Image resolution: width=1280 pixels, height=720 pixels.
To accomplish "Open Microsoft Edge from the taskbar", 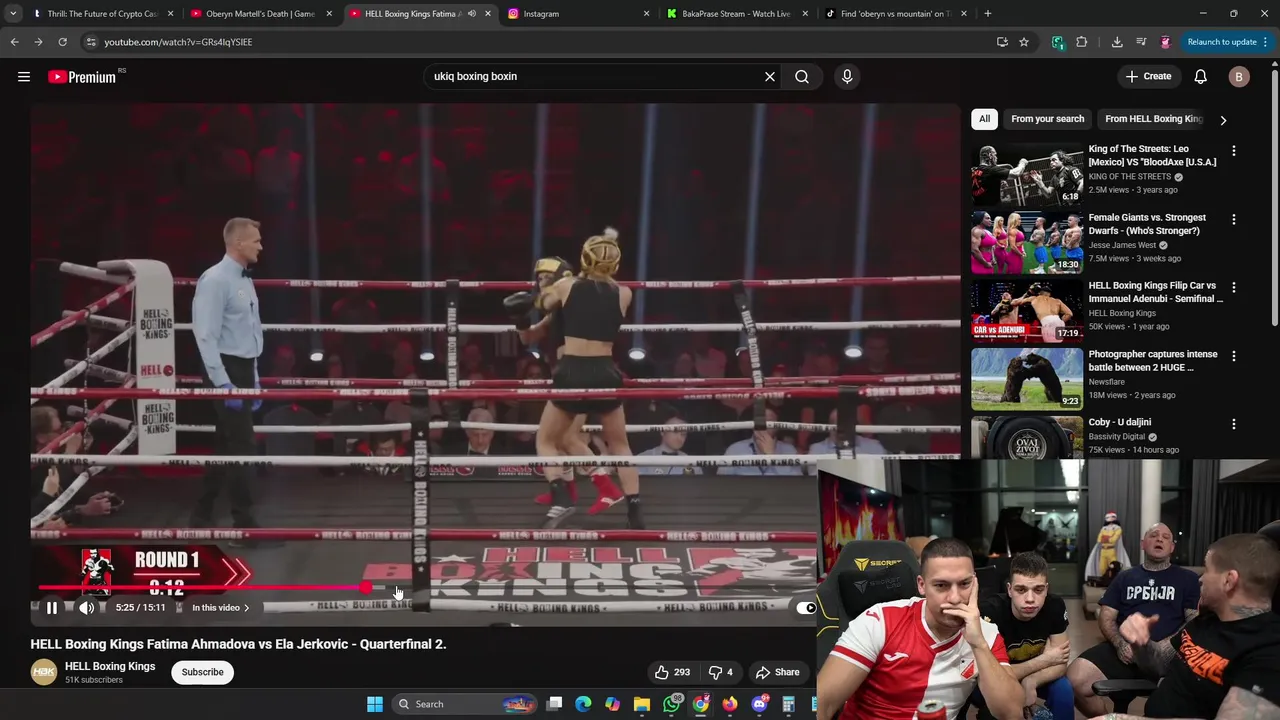I will pyautogui.click(x=584, y=704).
